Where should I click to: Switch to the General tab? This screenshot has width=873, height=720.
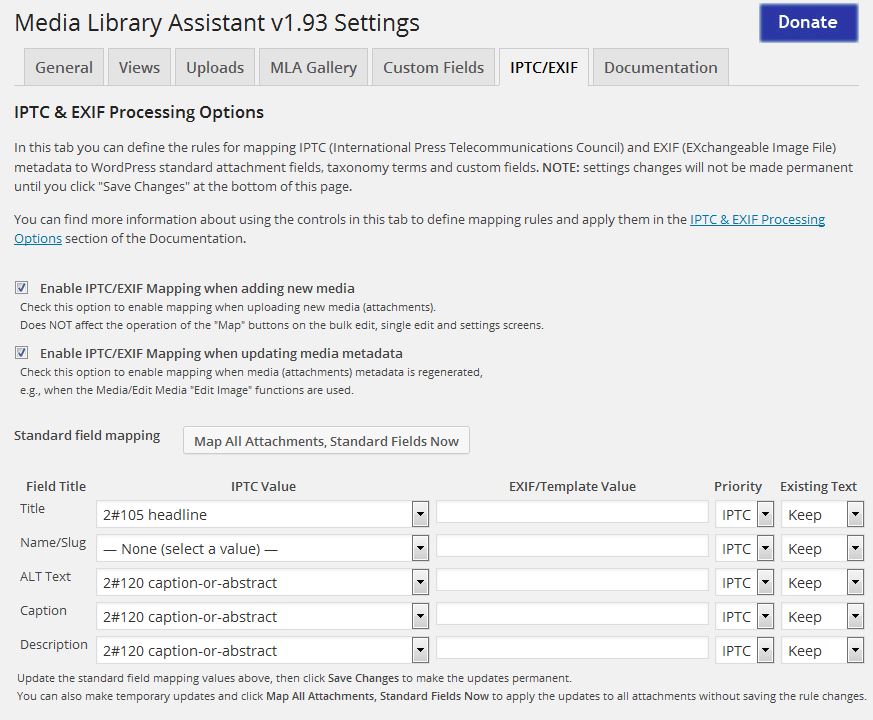coord(64,67)
